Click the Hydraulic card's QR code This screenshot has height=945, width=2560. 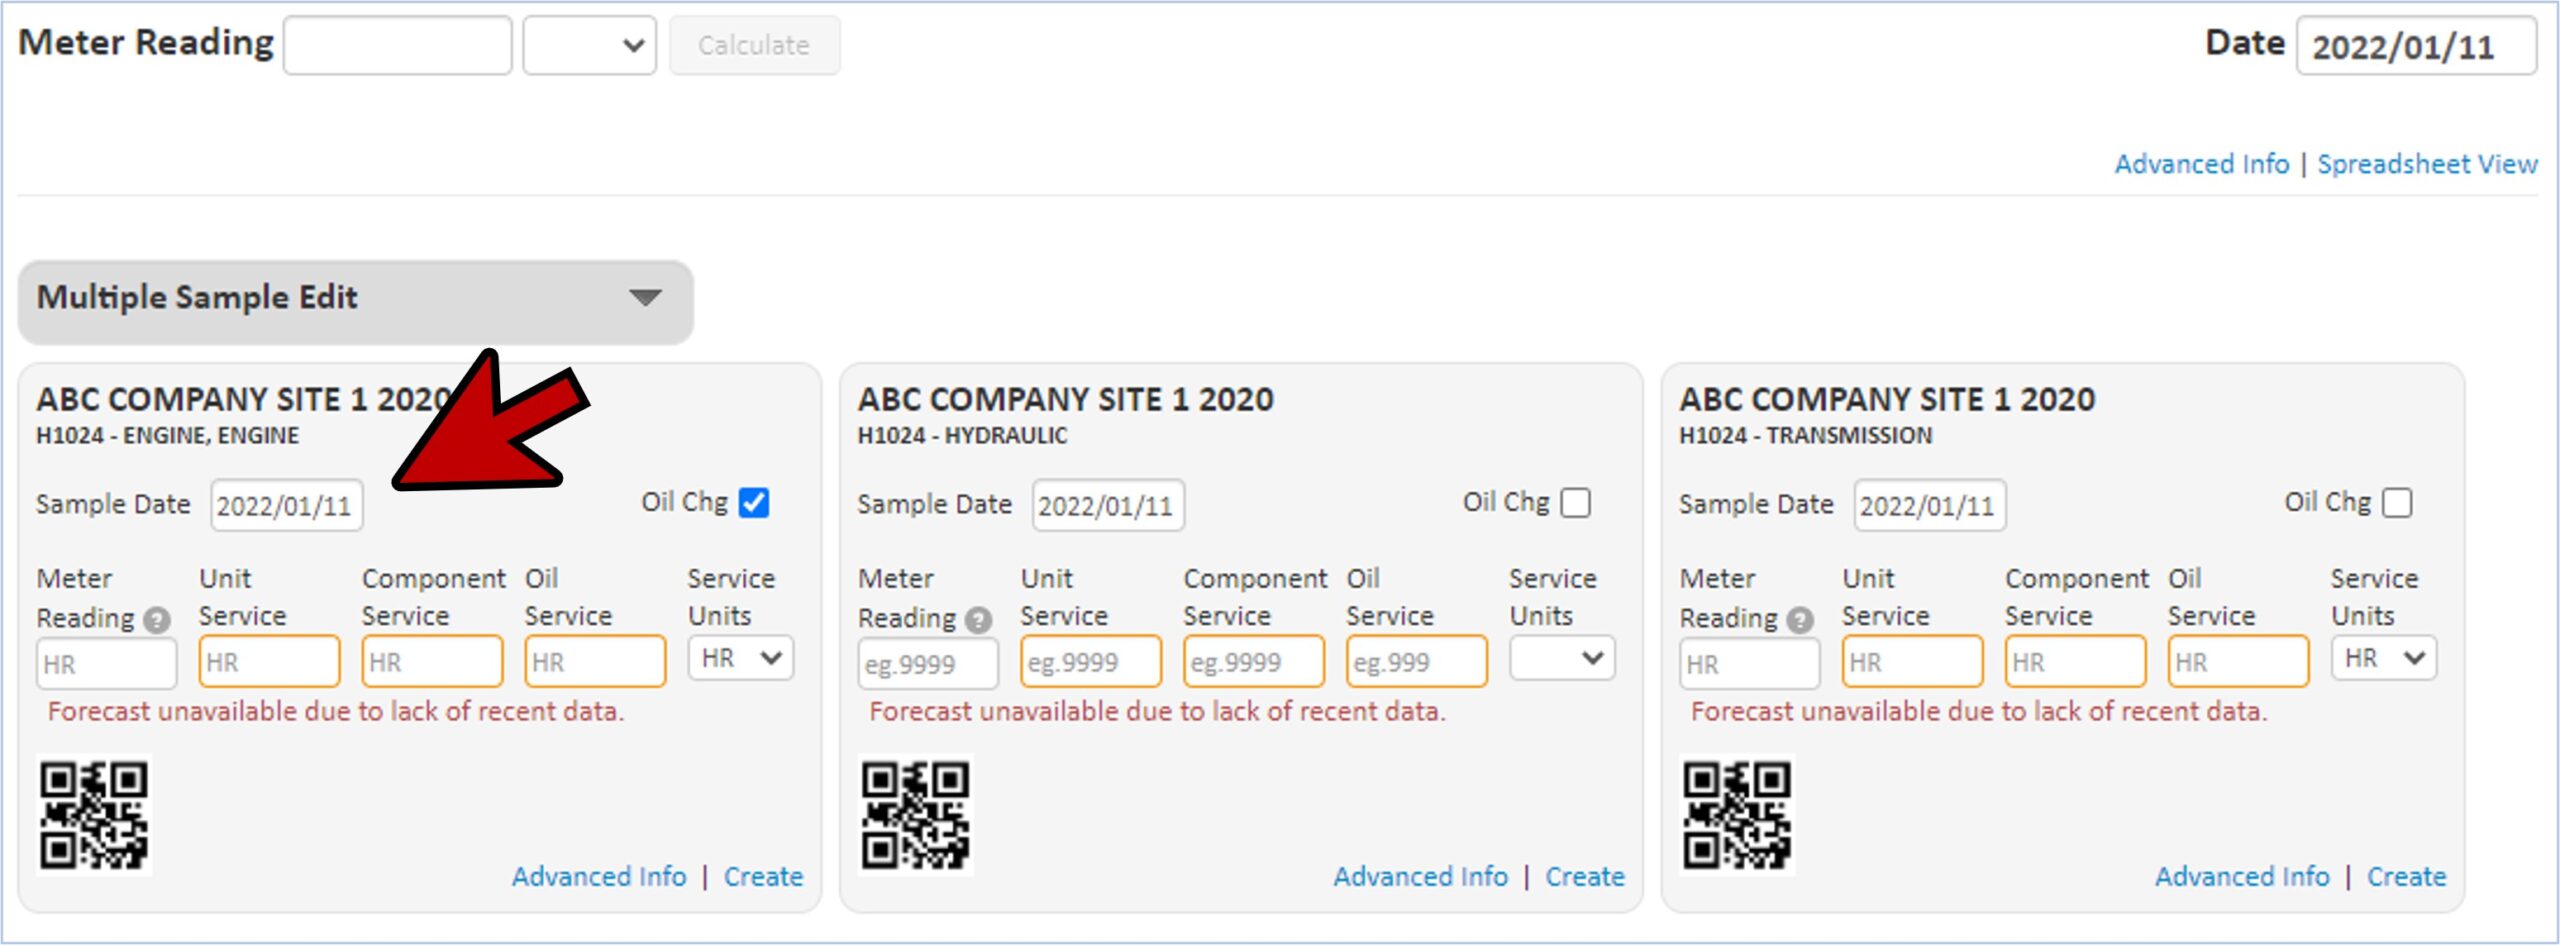coord(915,814)
